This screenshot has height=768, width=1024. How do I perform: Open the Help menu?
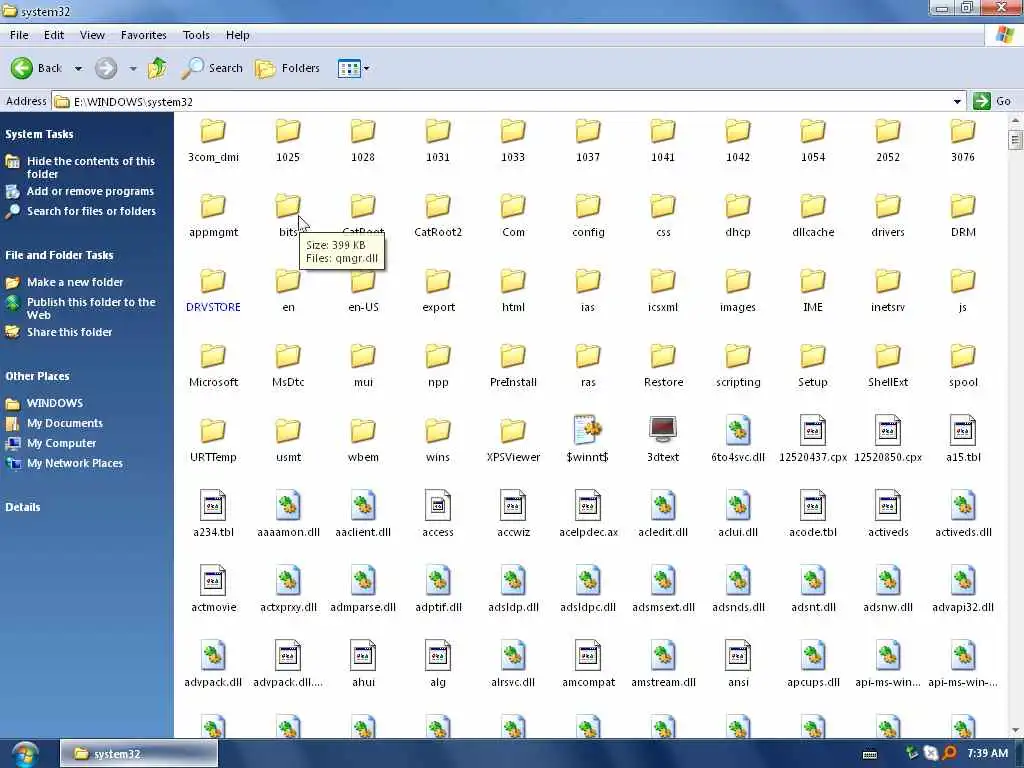click(238, 35)
